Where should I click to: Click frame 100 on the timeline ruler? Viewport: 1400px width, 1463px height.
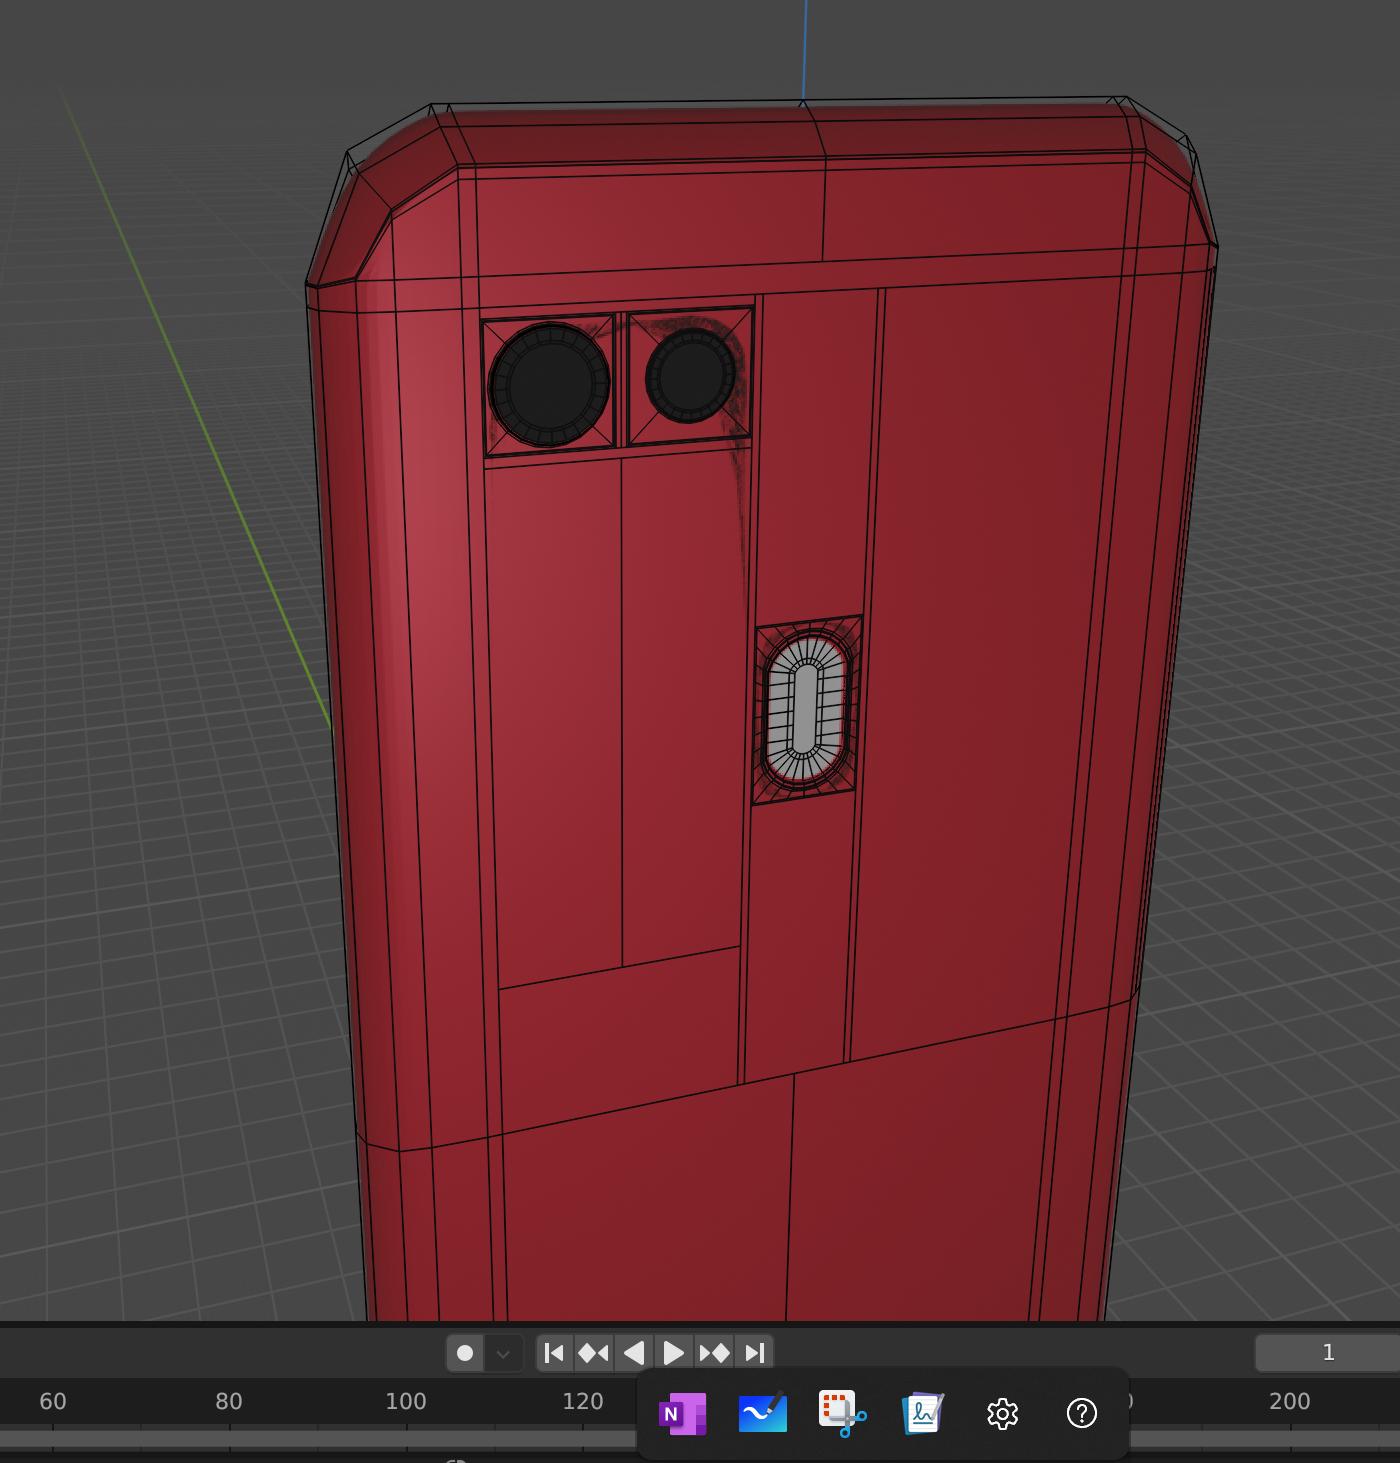click(406, 1402)
